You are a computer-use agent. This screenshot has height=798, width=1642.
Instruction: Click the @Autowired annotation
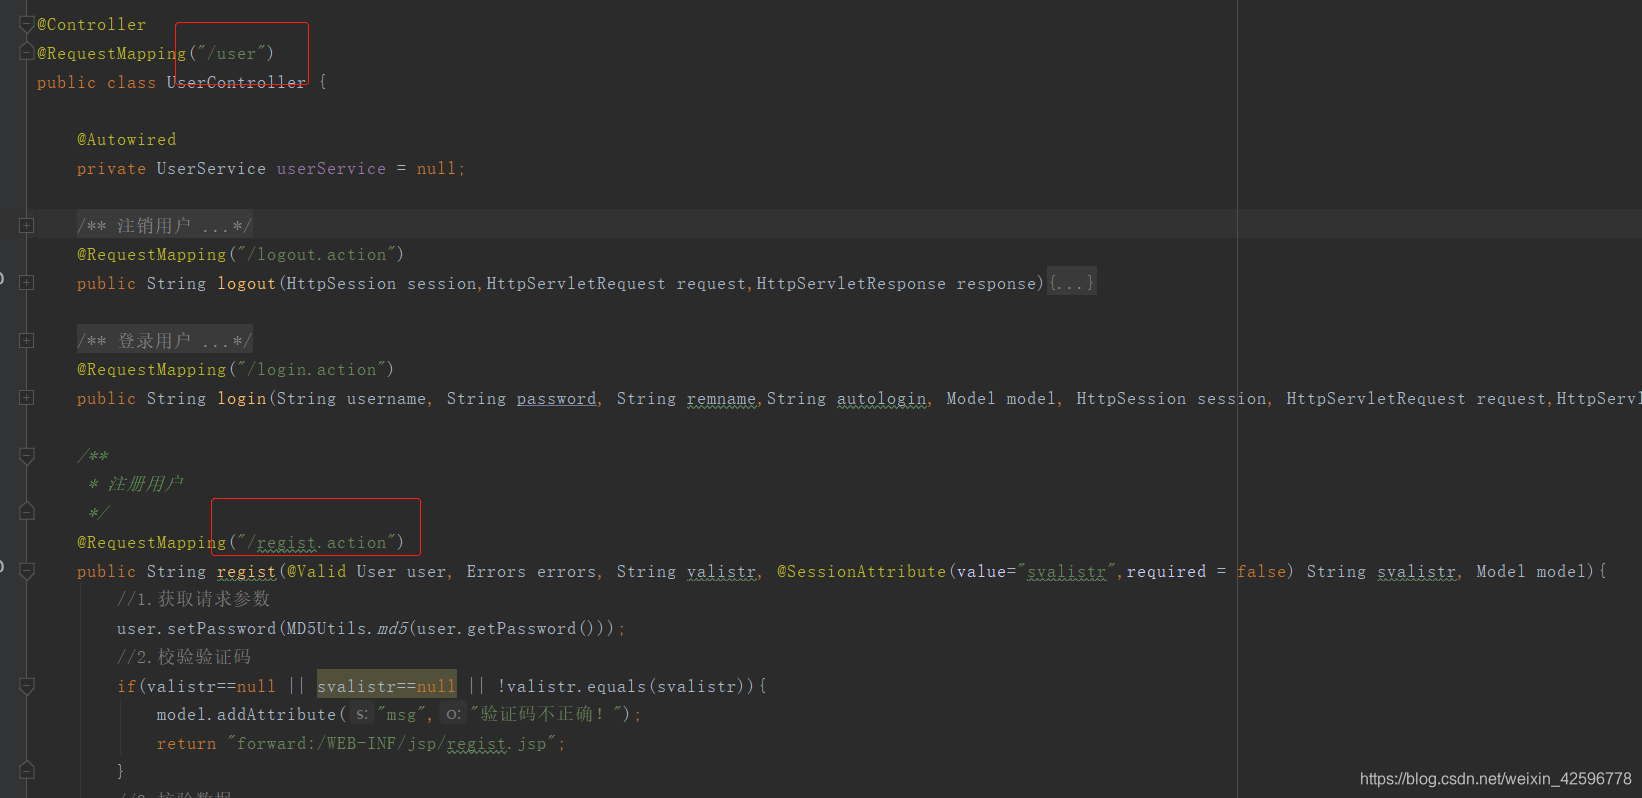(126, 139)
